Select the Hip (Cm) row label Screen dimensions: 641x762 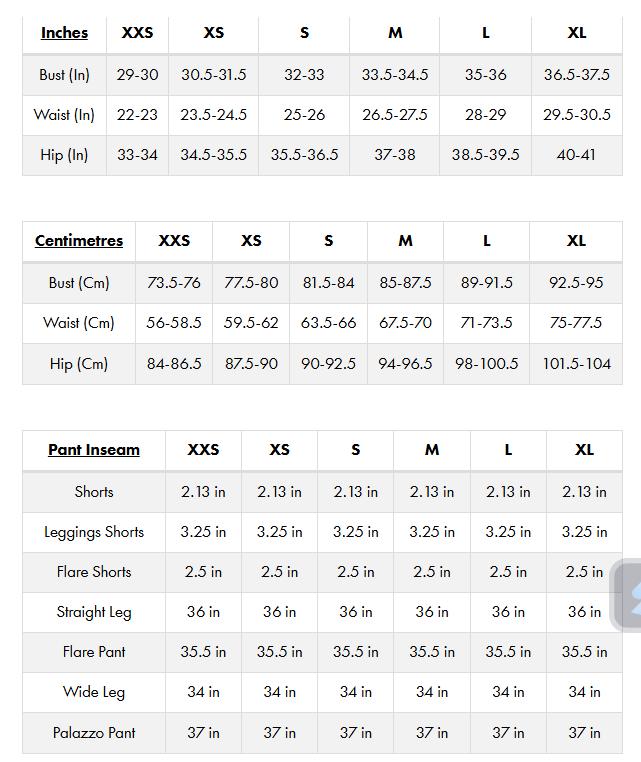(x=79, y=364)
